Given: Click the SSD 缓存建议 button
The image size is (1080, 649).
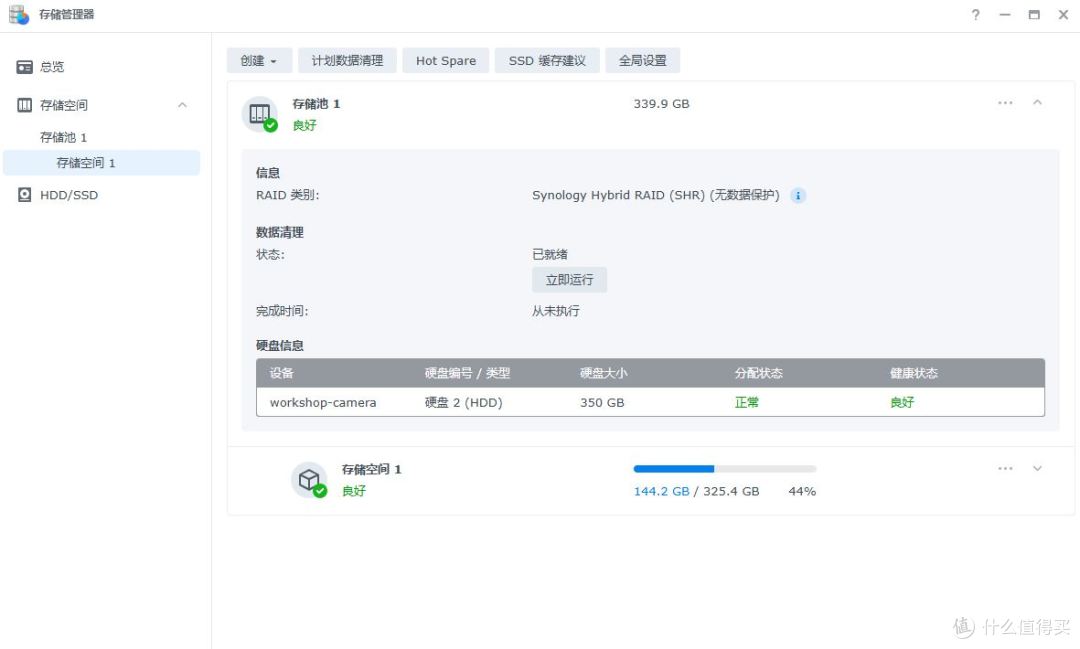Looking at the screenshot, I should click(x=547, y=61).
